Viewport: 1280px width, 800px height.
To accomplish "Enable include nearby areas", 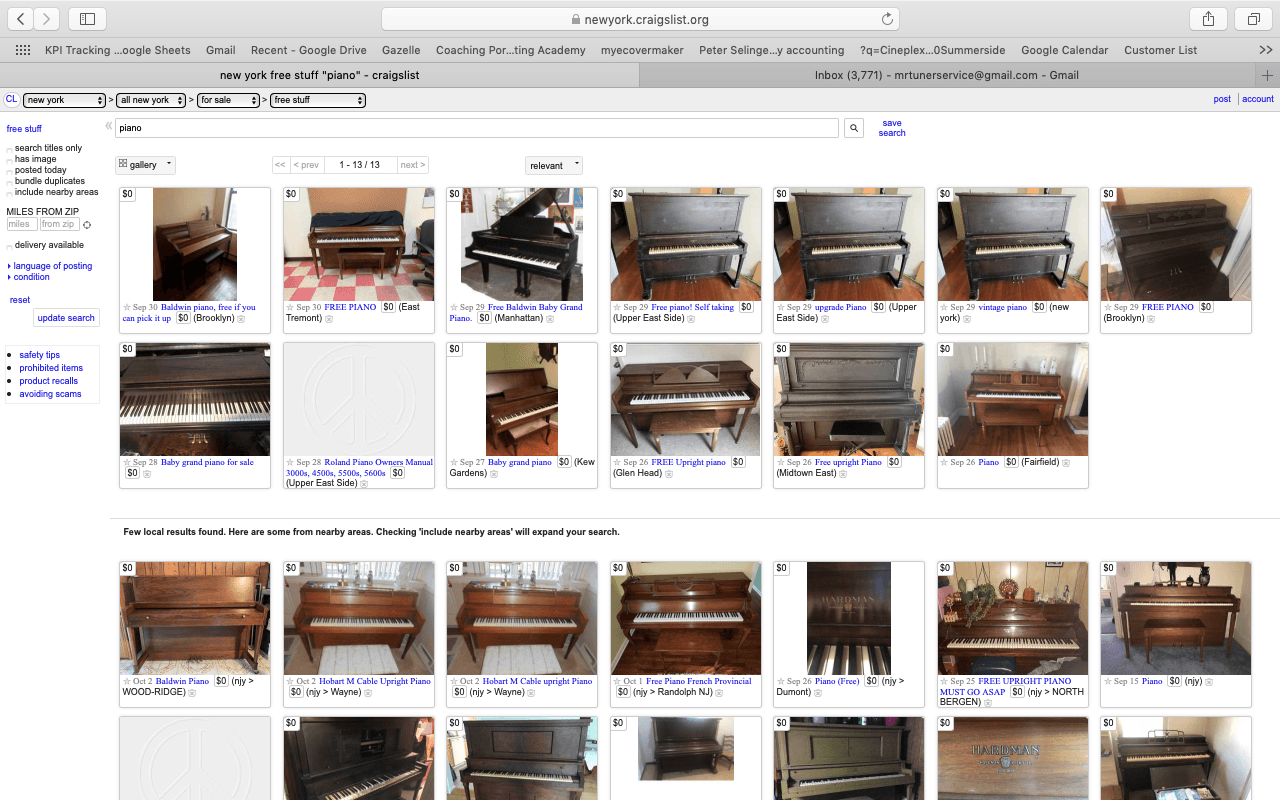I will (x=10, y=193).
